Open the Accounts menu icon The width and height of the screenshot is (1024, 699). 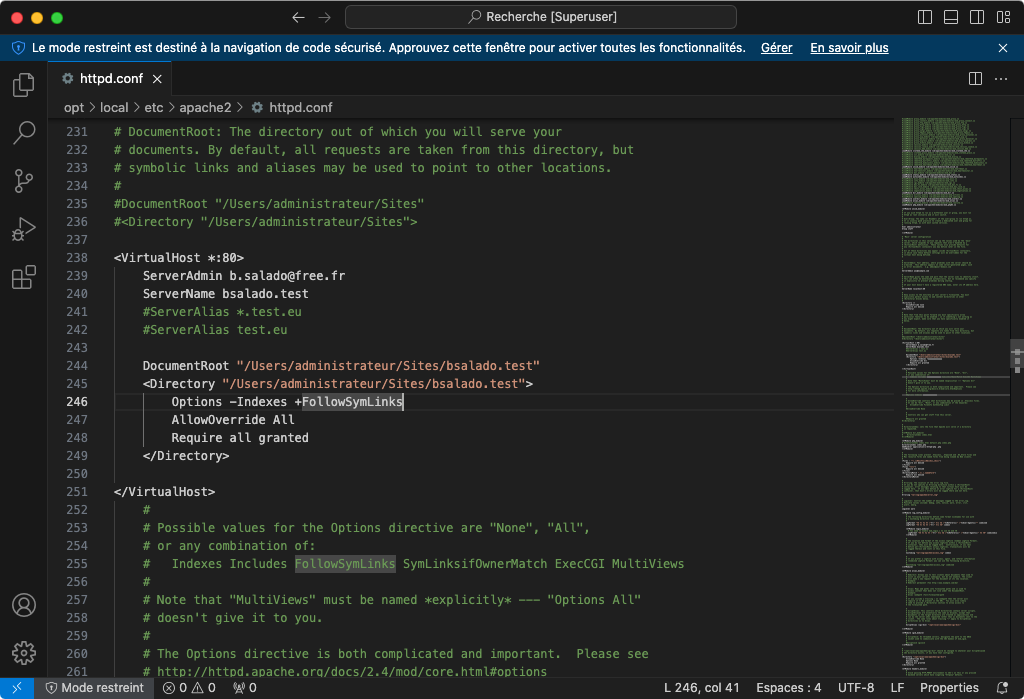[23, 606]
